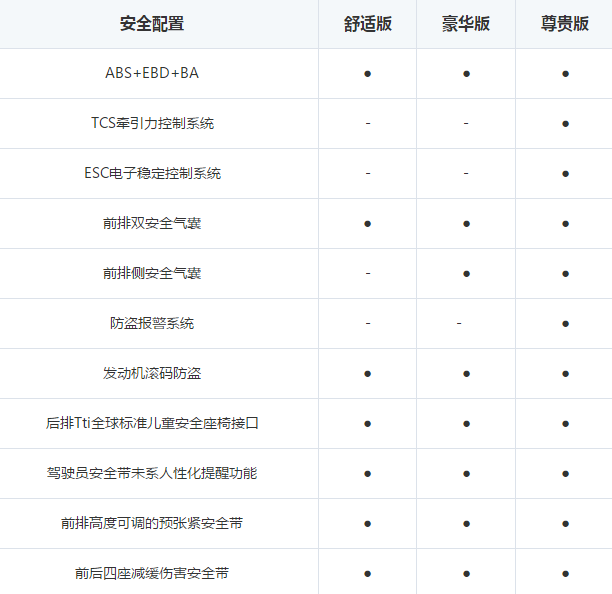Viewport: 612px width, 594px height.
Task: Click 发动机滚码防盗 row label
Action: [x=152, y=373]
